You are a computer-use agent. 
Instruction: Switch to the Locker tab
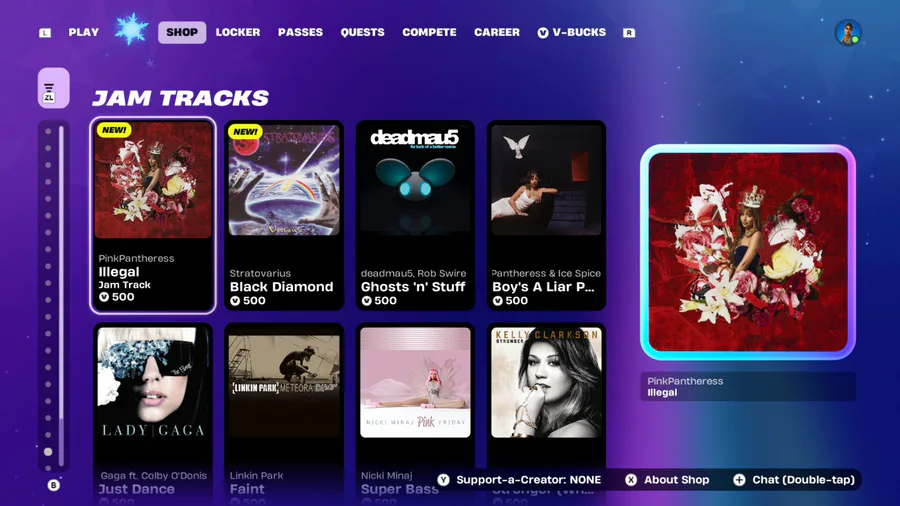(238, 33)
